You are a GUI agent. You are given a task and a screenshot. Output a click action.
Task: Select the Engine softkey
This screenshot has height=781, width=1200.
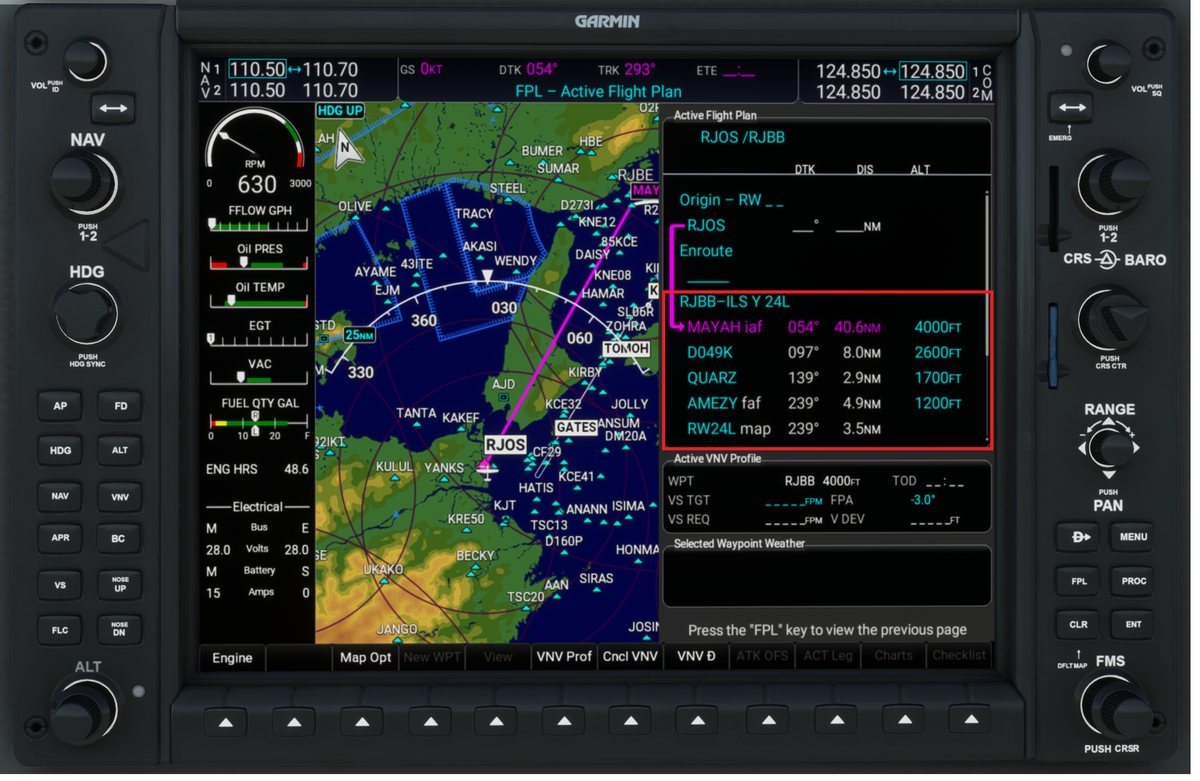pos(231,658)
